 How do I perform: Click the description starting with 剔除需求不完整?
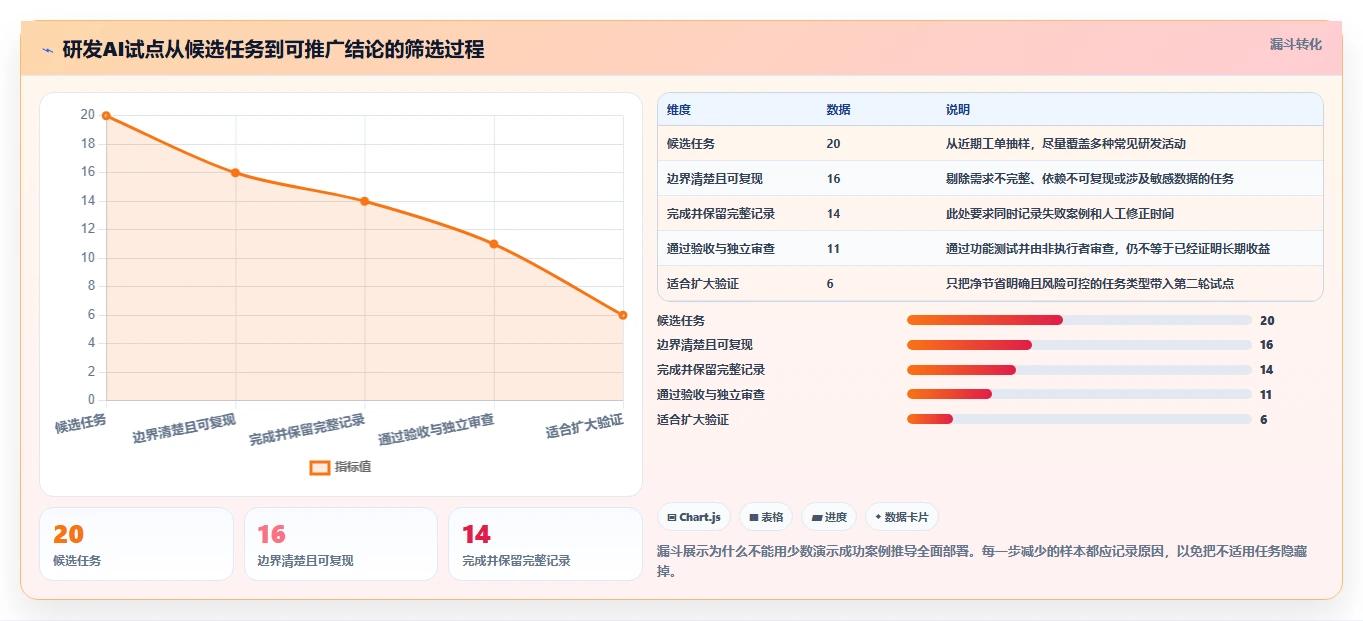pos(1090,179)
